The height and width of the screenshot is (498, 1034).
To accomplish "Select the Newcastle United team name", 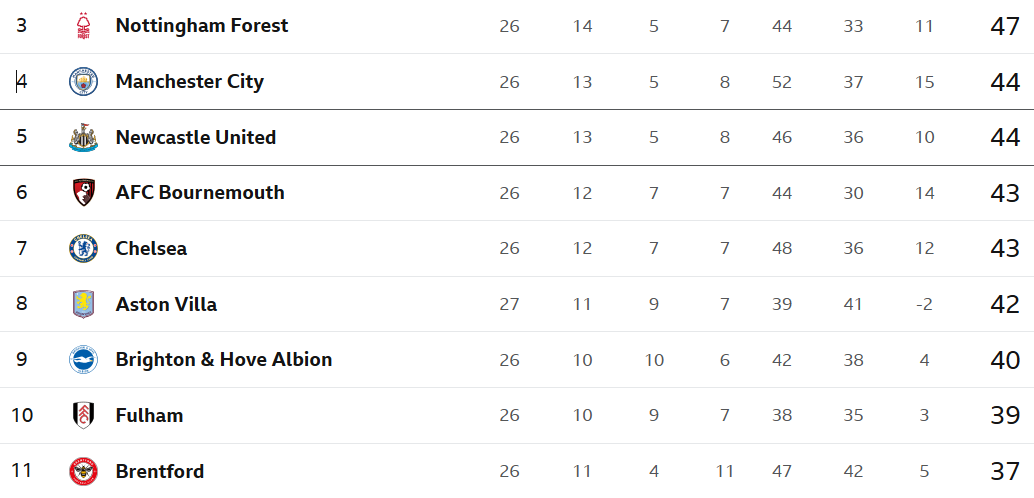I will point(196,137).
